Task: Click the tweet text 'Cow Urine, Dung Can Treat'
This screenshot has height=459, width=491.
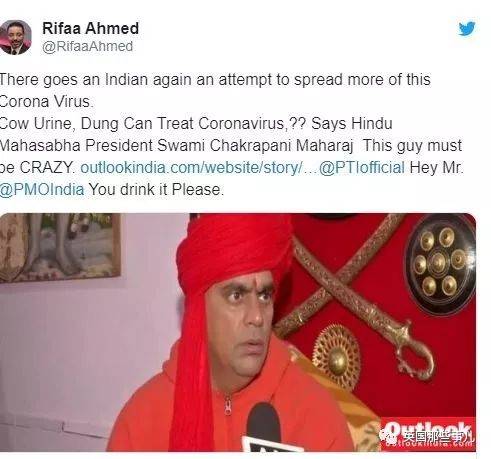Action: click(97, 124)
